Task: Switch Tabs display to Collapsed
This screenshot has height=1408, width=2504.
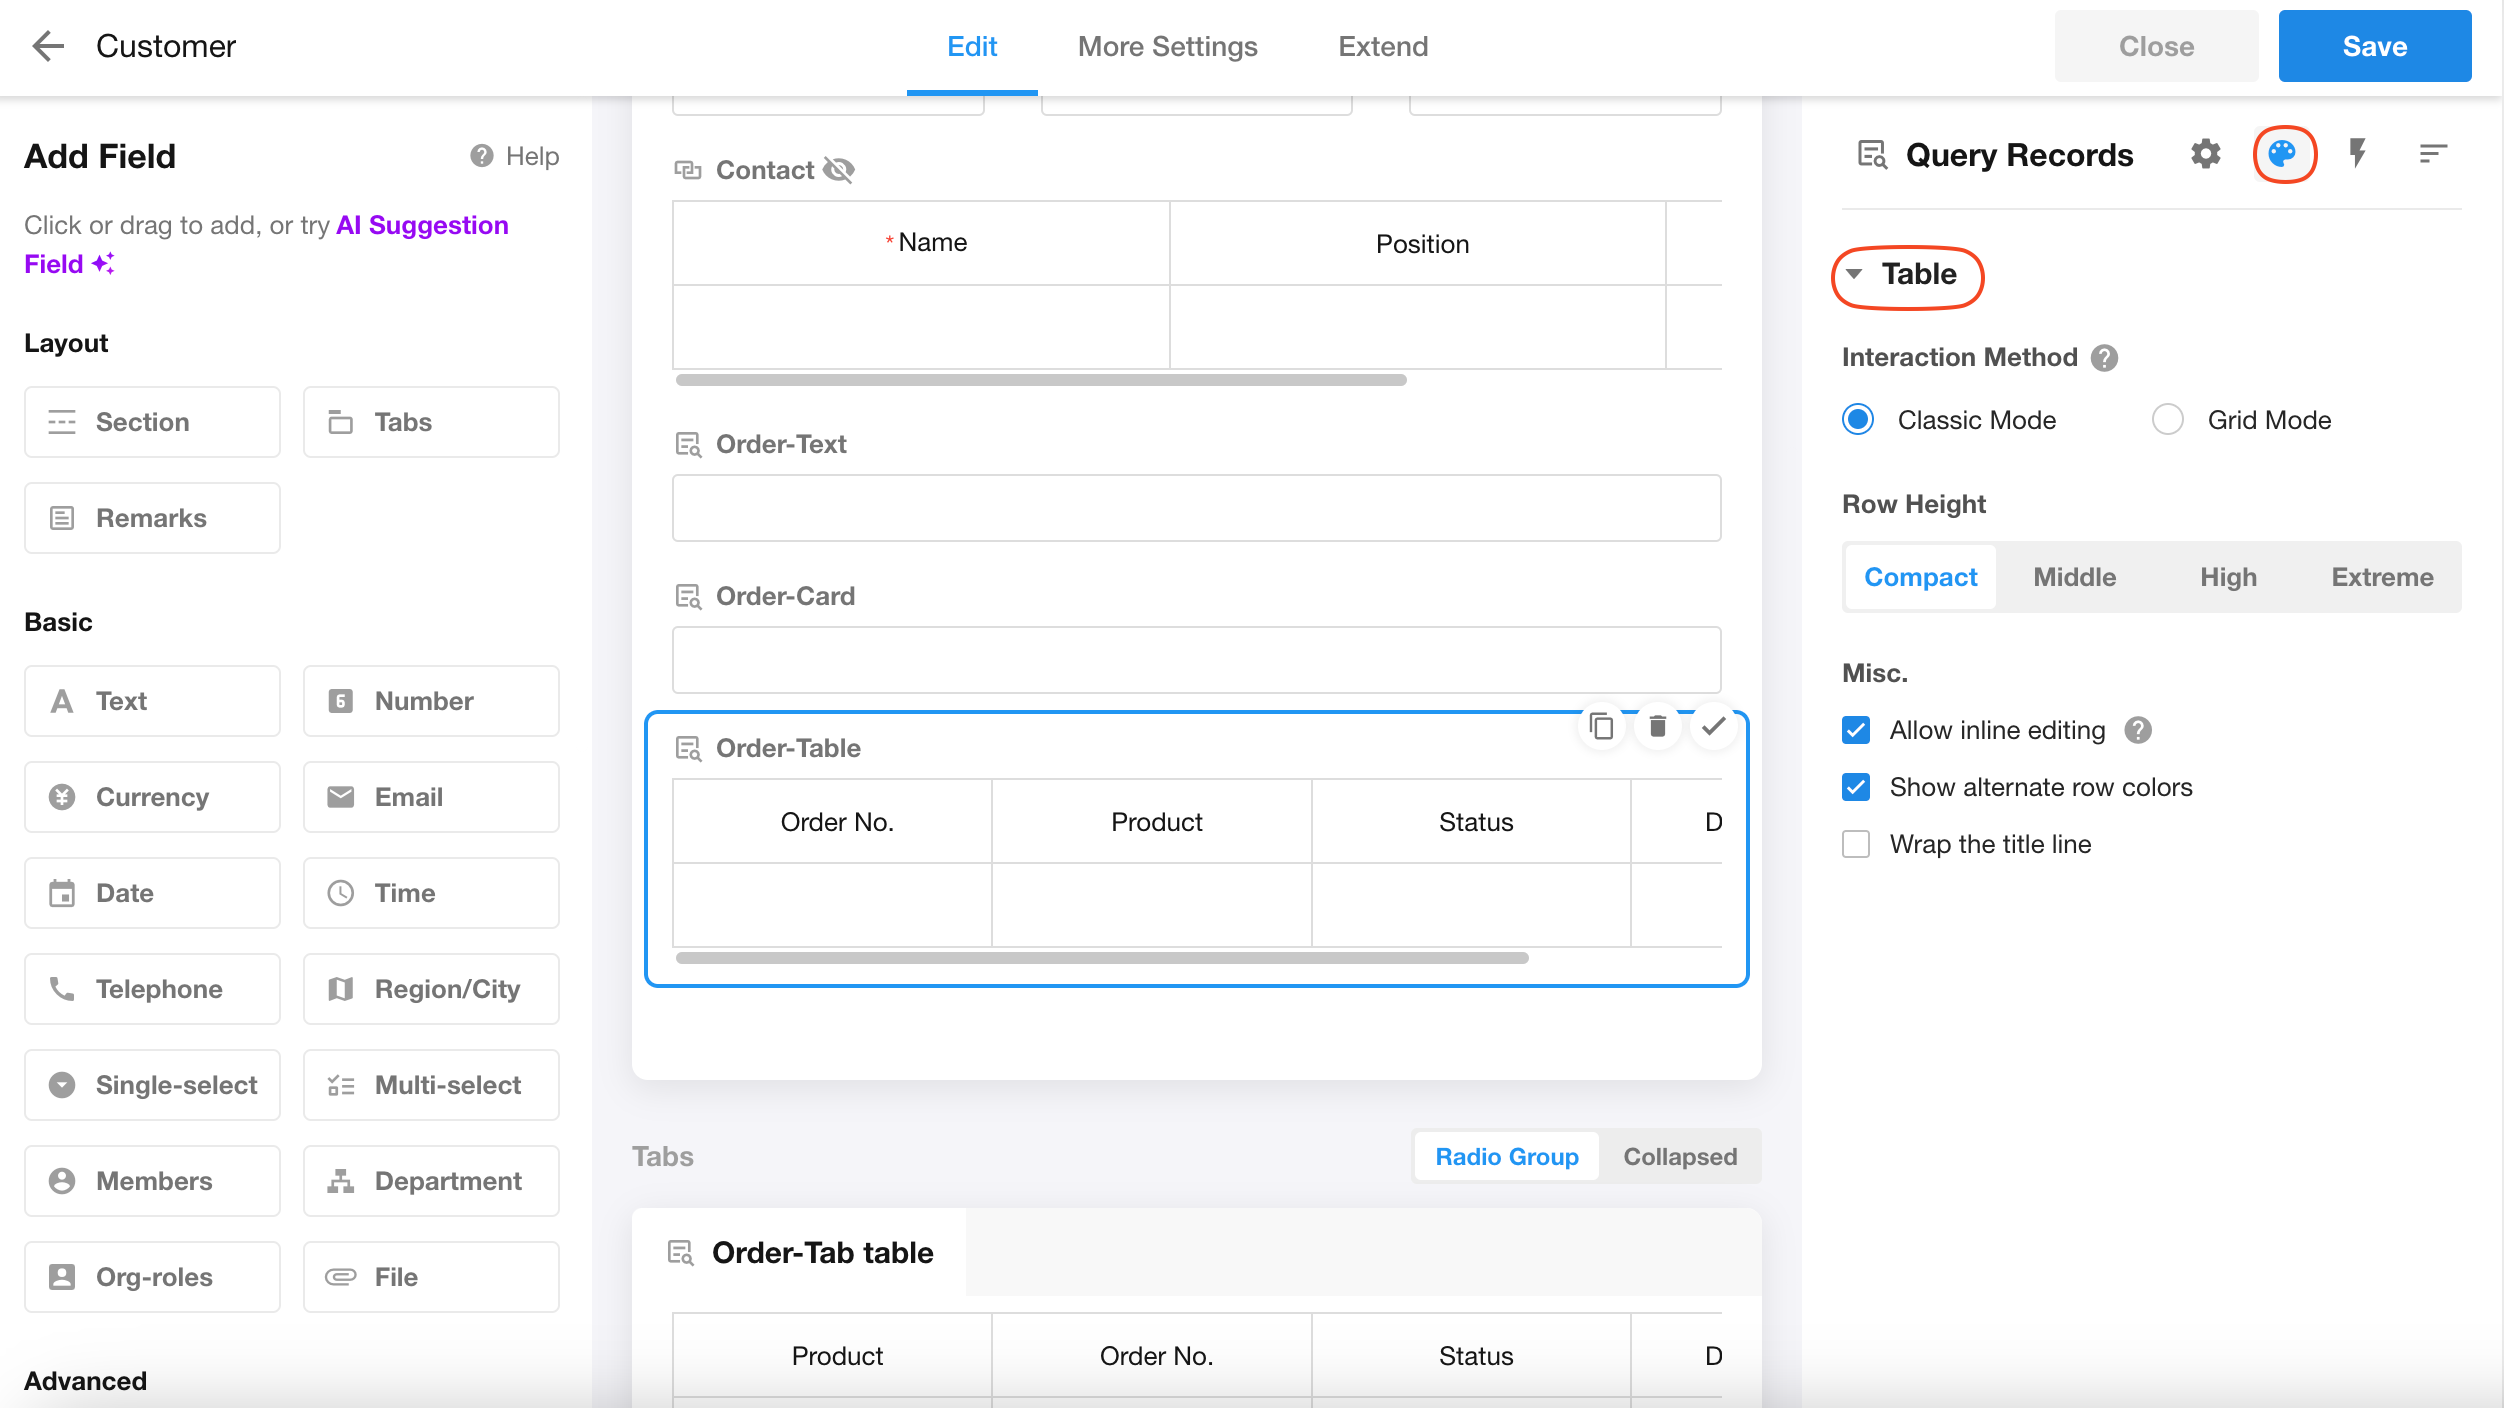Action: 1679,1157
